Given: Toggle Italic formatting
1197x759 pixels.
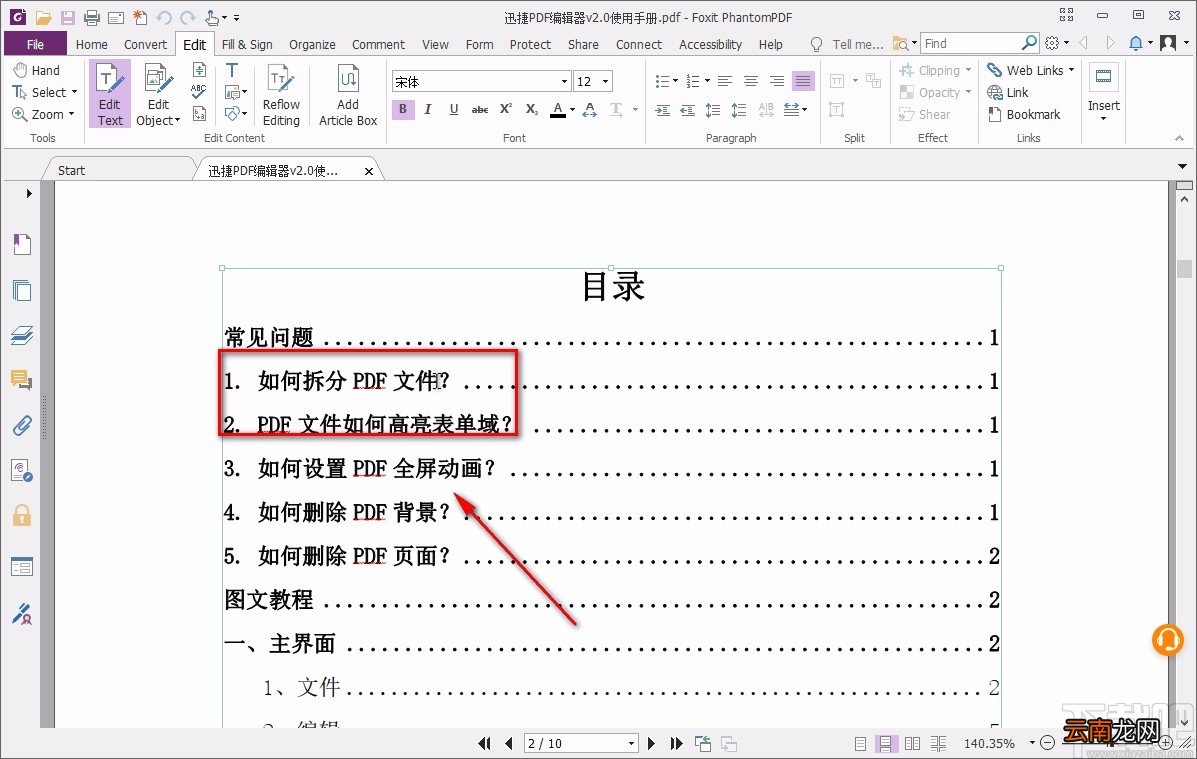Looking at the screenshot, I should coord(428,109).
